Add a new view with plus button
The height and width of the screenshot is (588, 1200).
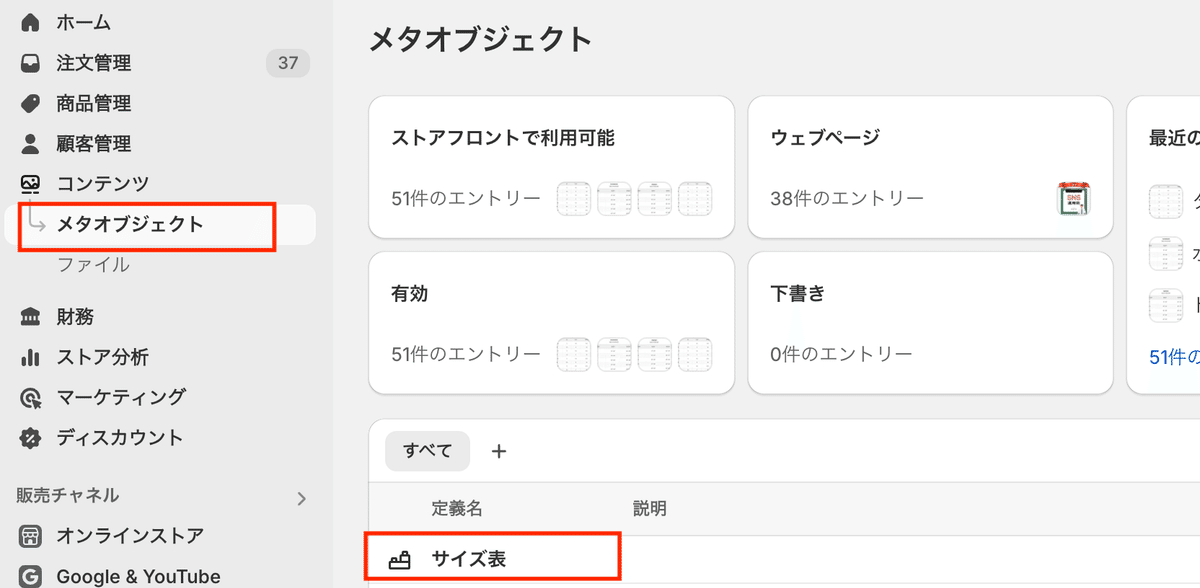[499, 451]
